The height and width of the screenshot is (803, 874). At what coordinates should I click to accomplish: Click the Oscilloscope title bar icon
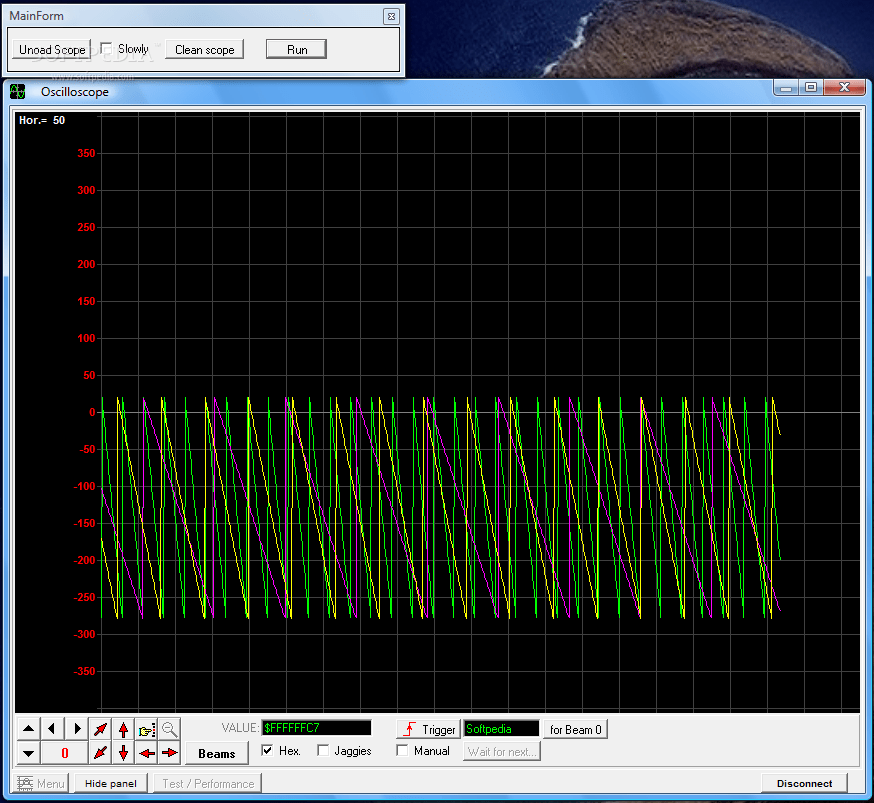[x=17, y=91]
